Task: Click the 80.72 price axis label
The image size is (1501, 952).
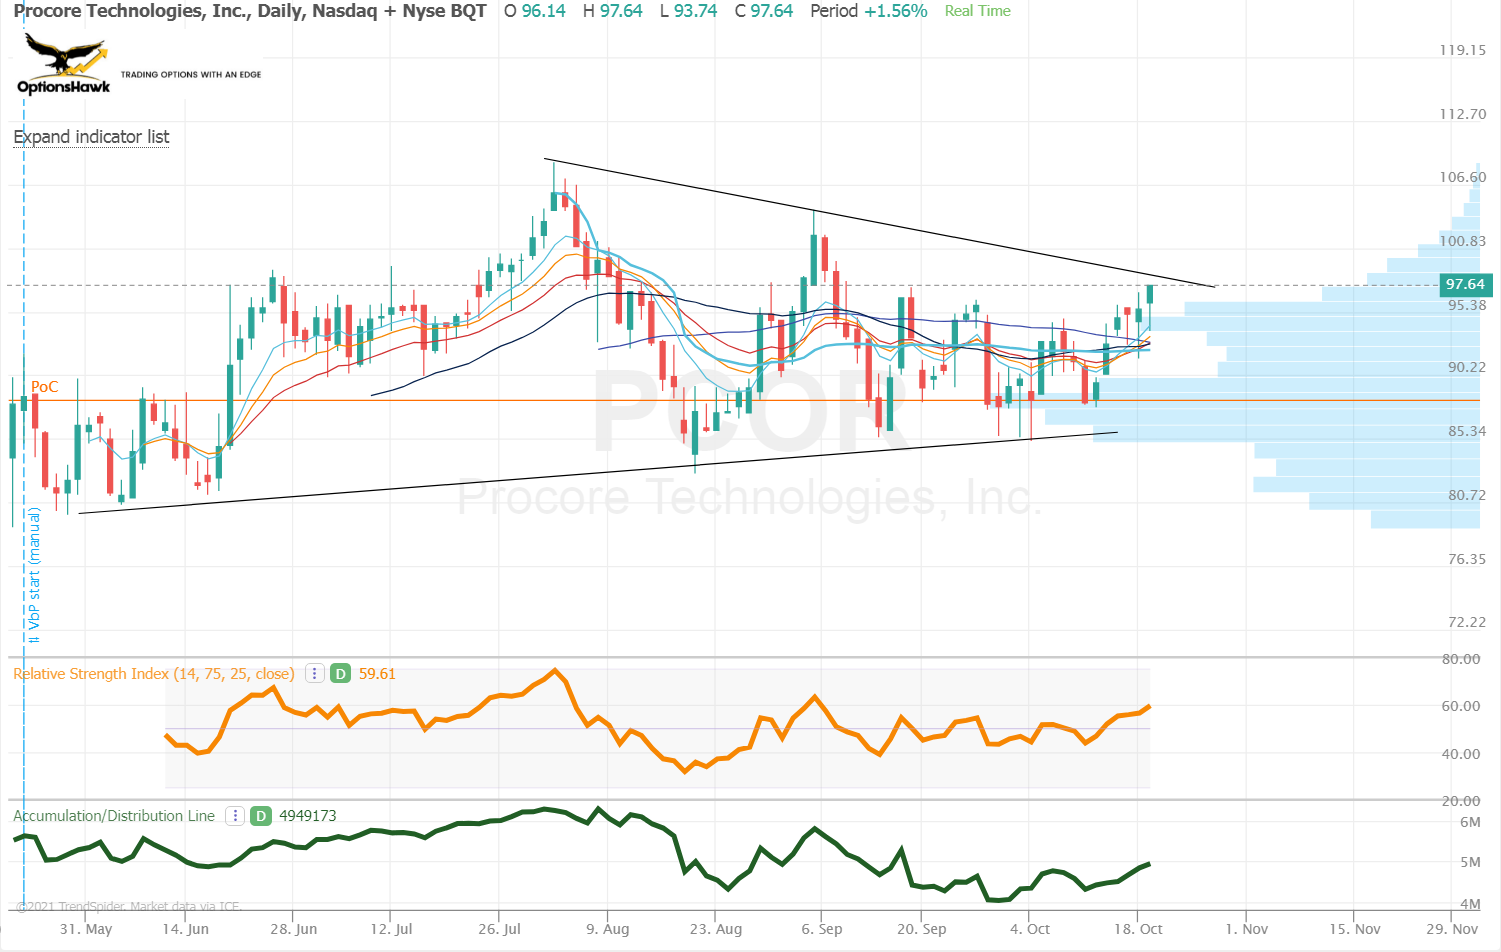Action: point(1467,495)
